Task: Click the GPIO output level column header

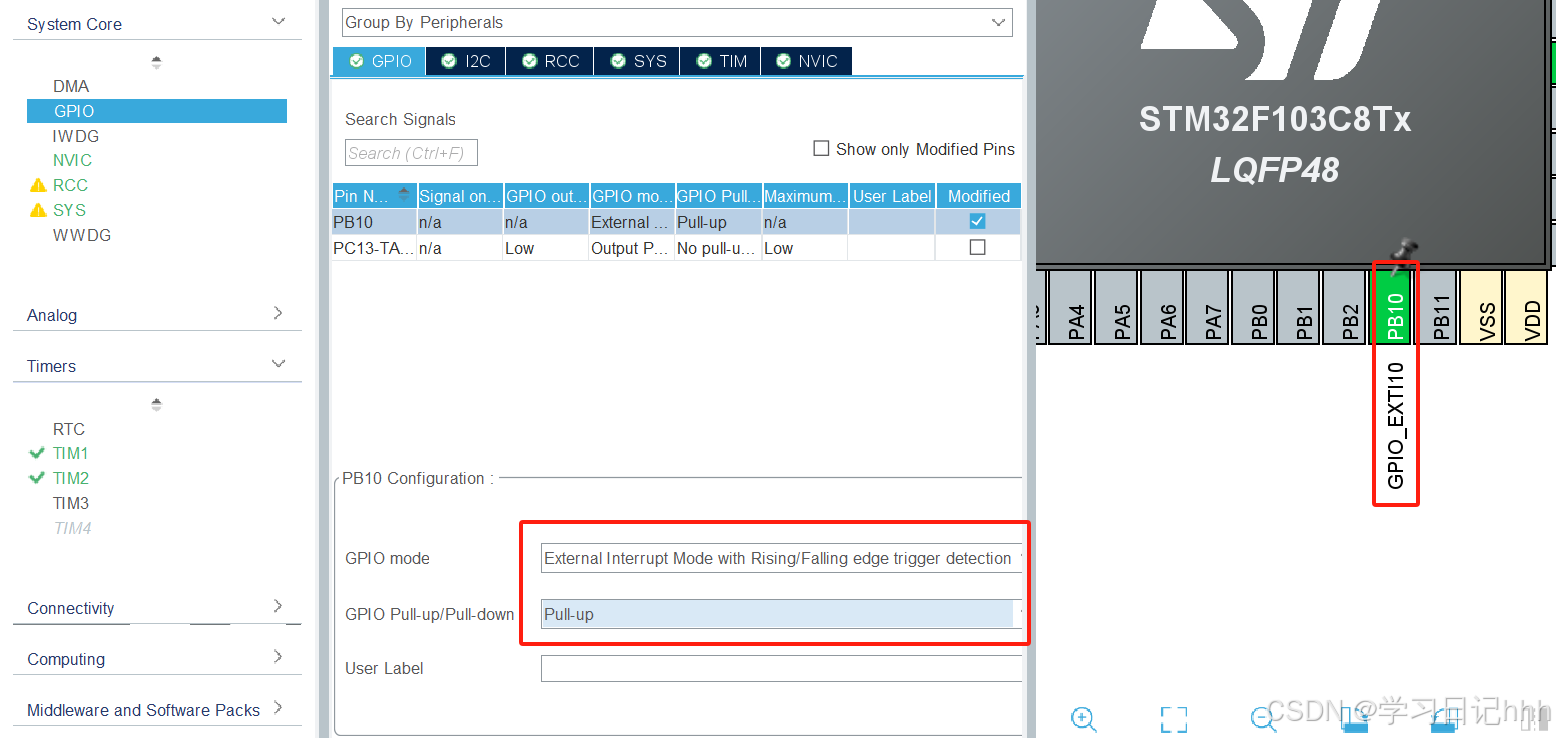Action: (x=546, y=196)
